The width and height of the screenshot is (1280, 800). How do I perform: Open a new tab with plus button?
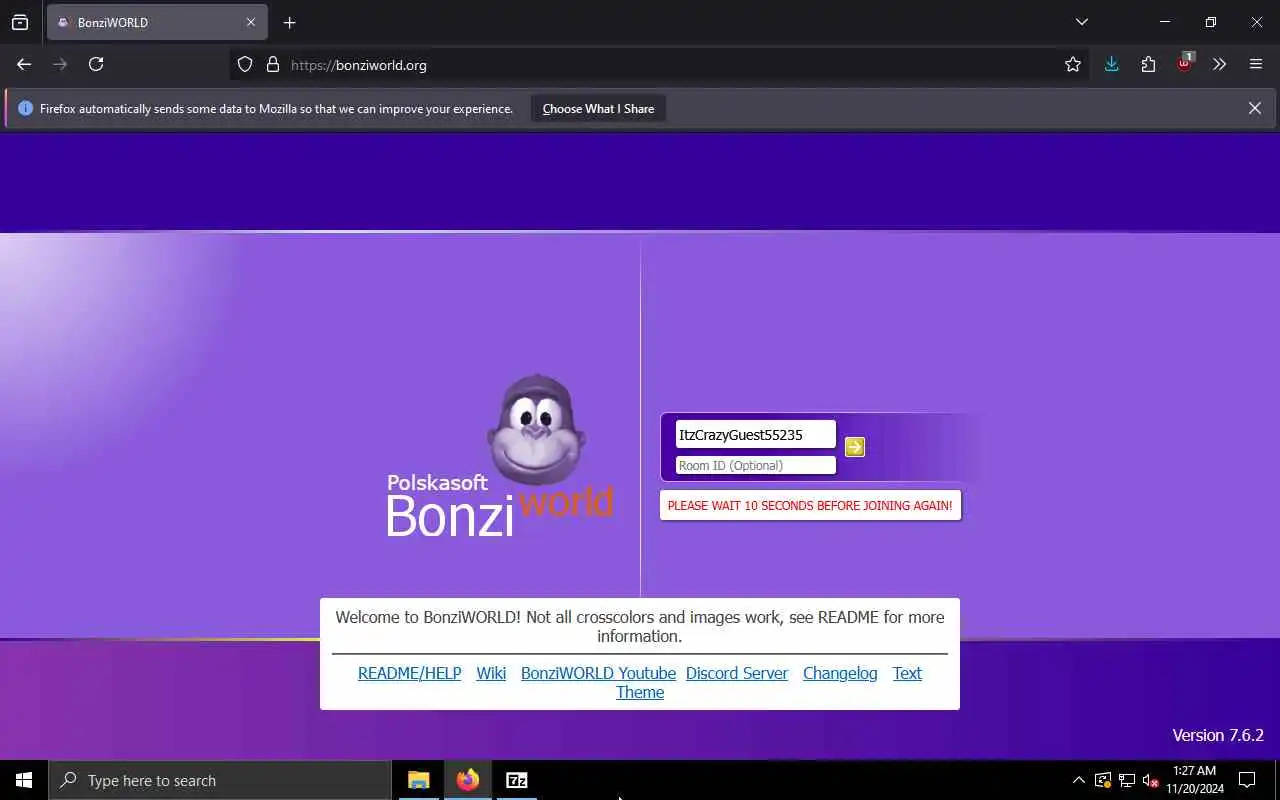coord(290,22)
